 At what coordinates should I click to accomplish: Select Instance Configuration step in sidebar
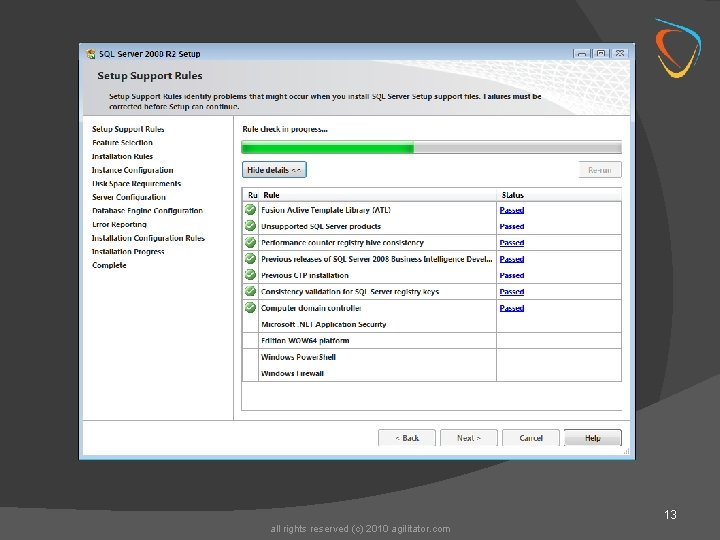133,170
